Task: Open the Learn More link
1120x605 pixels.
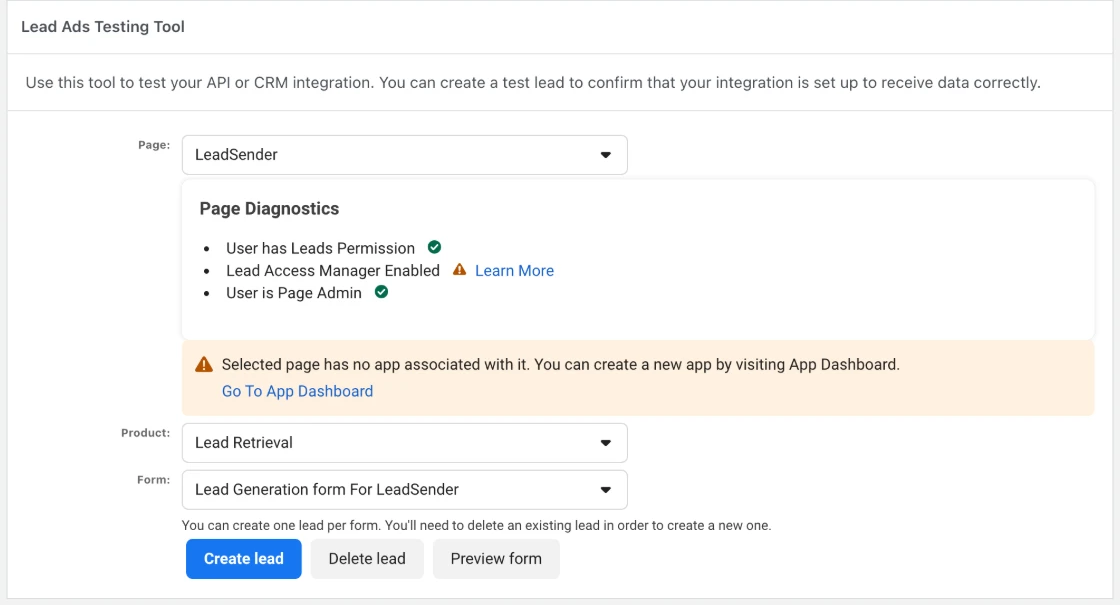Action: pyautogui.click(x=514, y=271)
